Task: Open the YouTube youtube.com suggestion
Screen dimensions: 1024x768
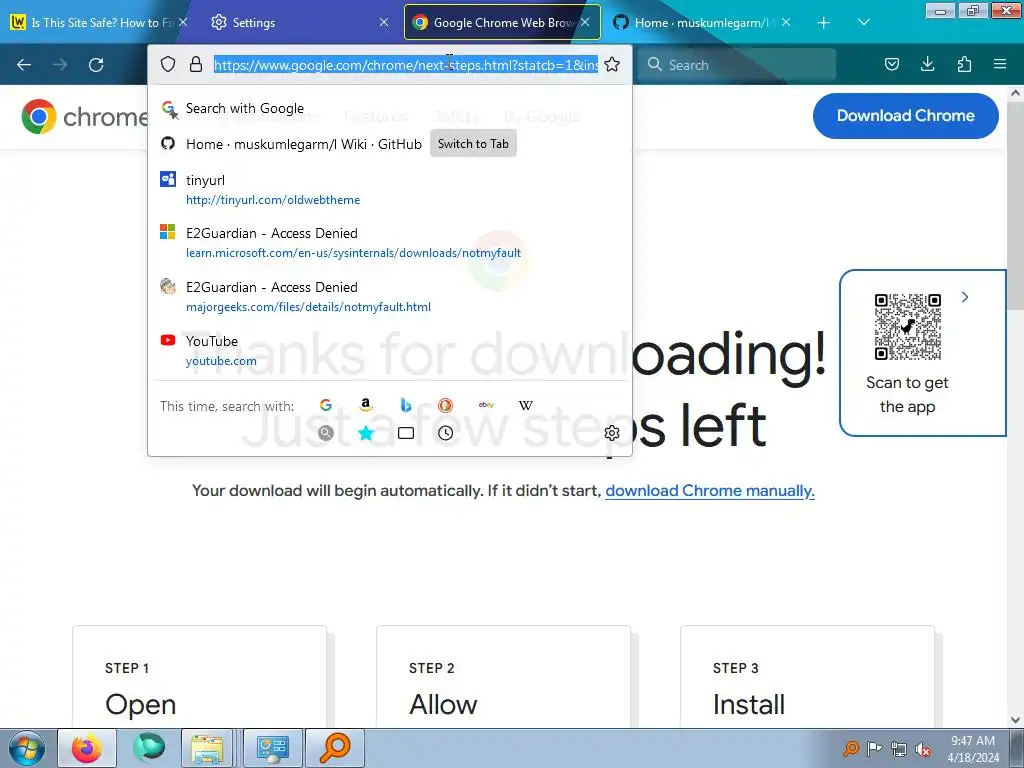Action: click(390, 351)
